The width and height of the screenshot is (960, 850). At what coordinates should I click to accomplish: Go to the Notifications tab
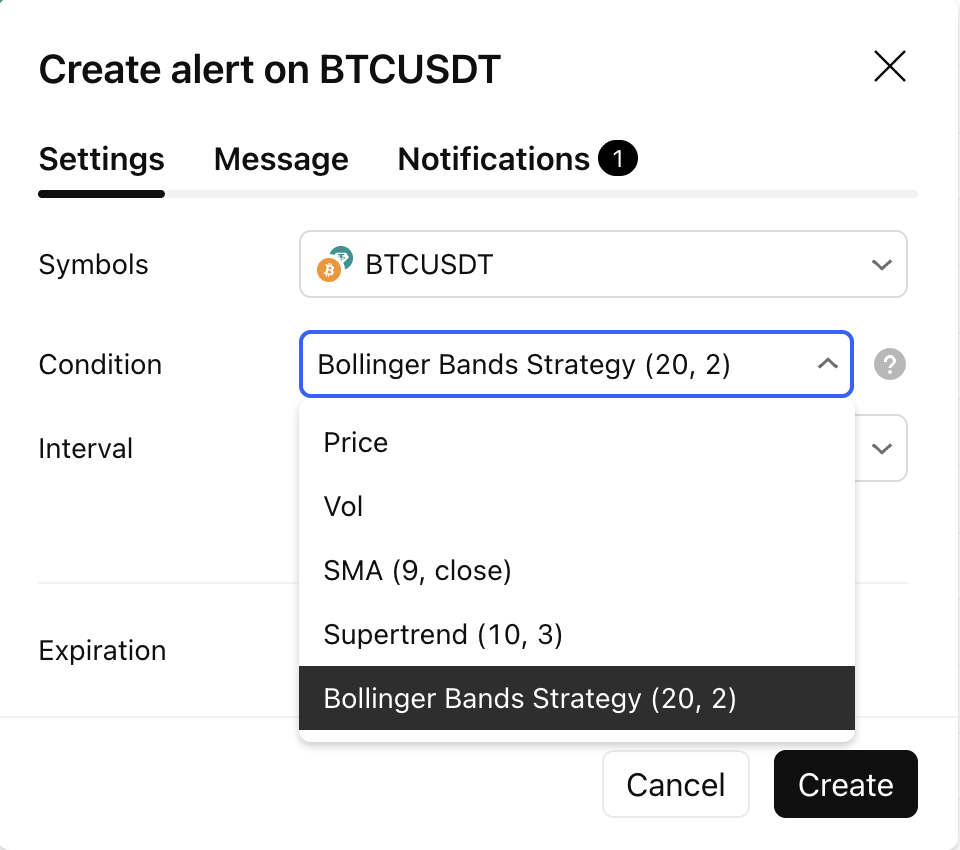tap(494, 159)
